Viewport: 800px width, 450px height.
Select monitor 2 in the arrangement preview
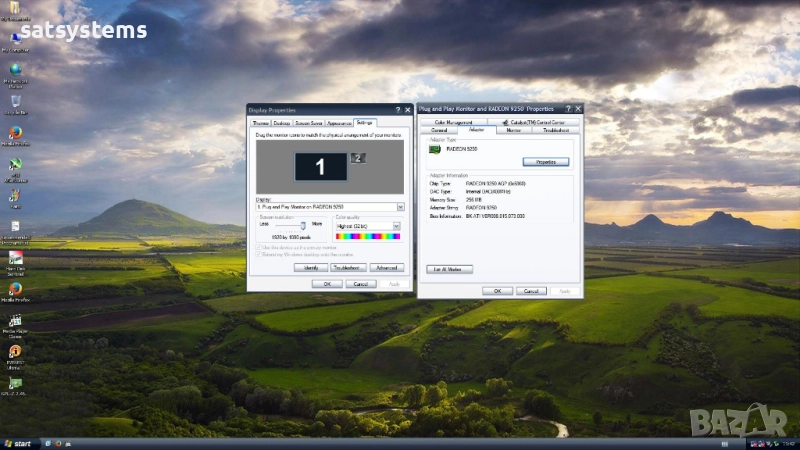(359, 157)
